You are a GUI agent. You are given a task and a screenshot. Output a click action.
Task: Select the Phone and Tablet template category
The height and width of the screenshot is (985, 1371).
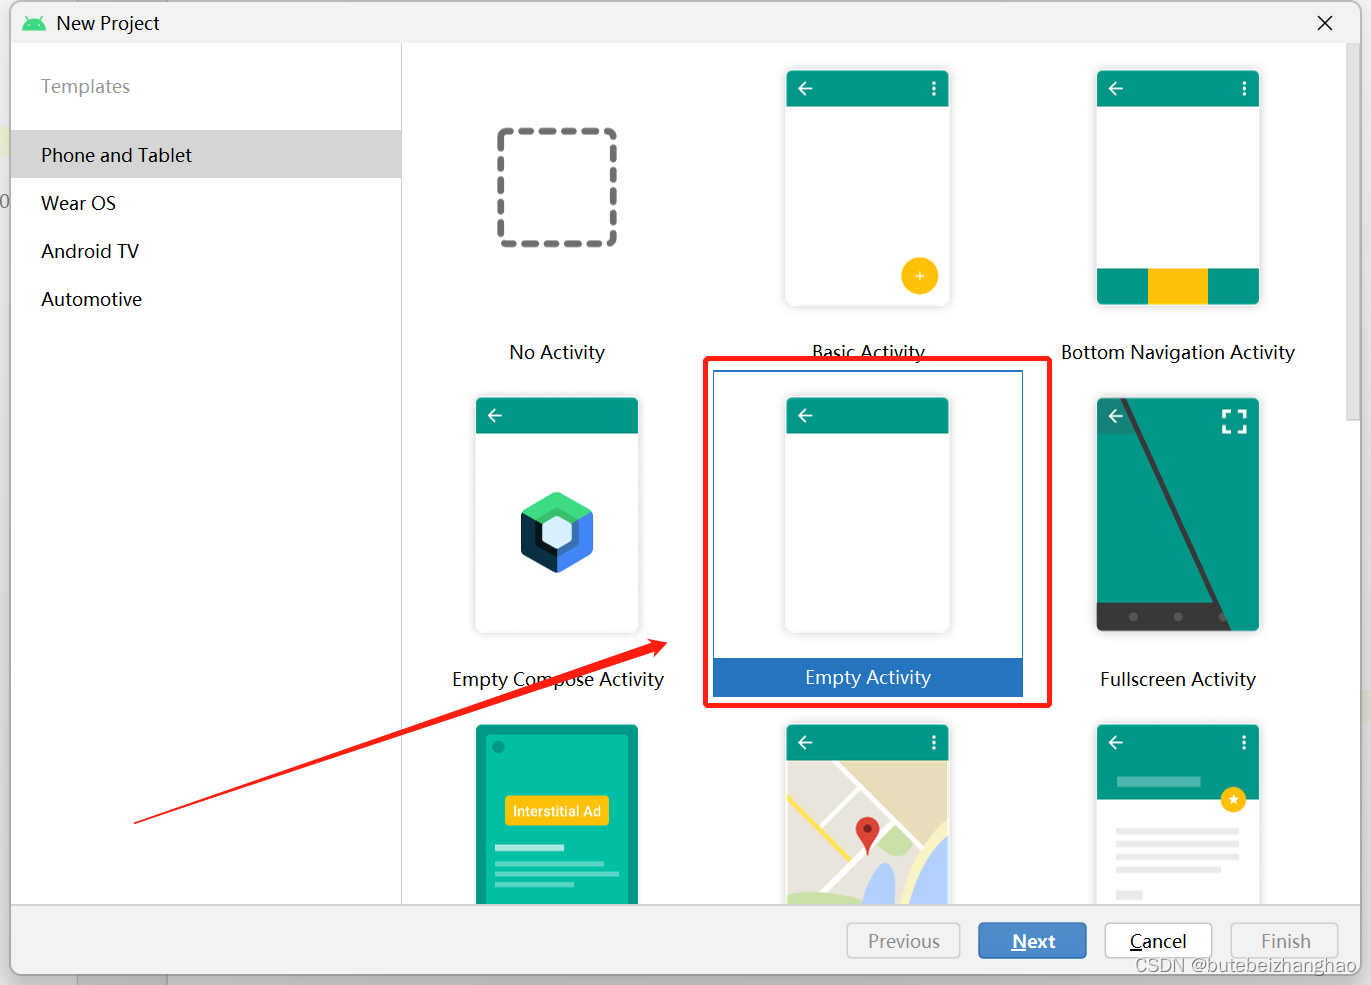[206, 154]
